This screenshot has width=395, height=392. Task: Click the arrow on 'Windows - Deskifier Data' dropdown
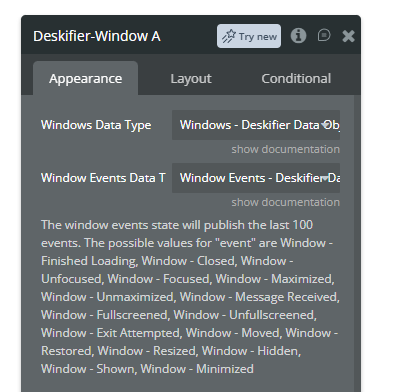(x=325, y=125)
